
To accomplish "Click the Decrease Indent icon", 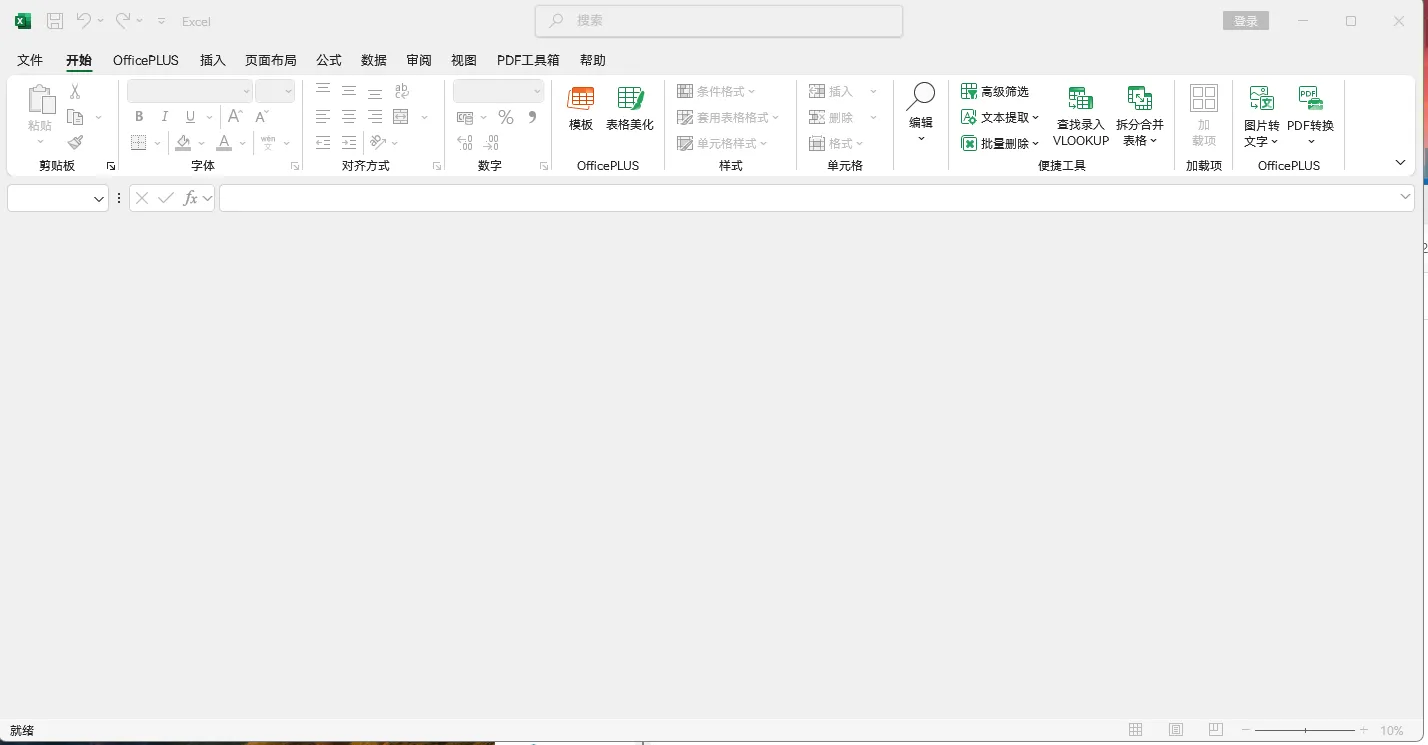I will (x=323, y=143).
